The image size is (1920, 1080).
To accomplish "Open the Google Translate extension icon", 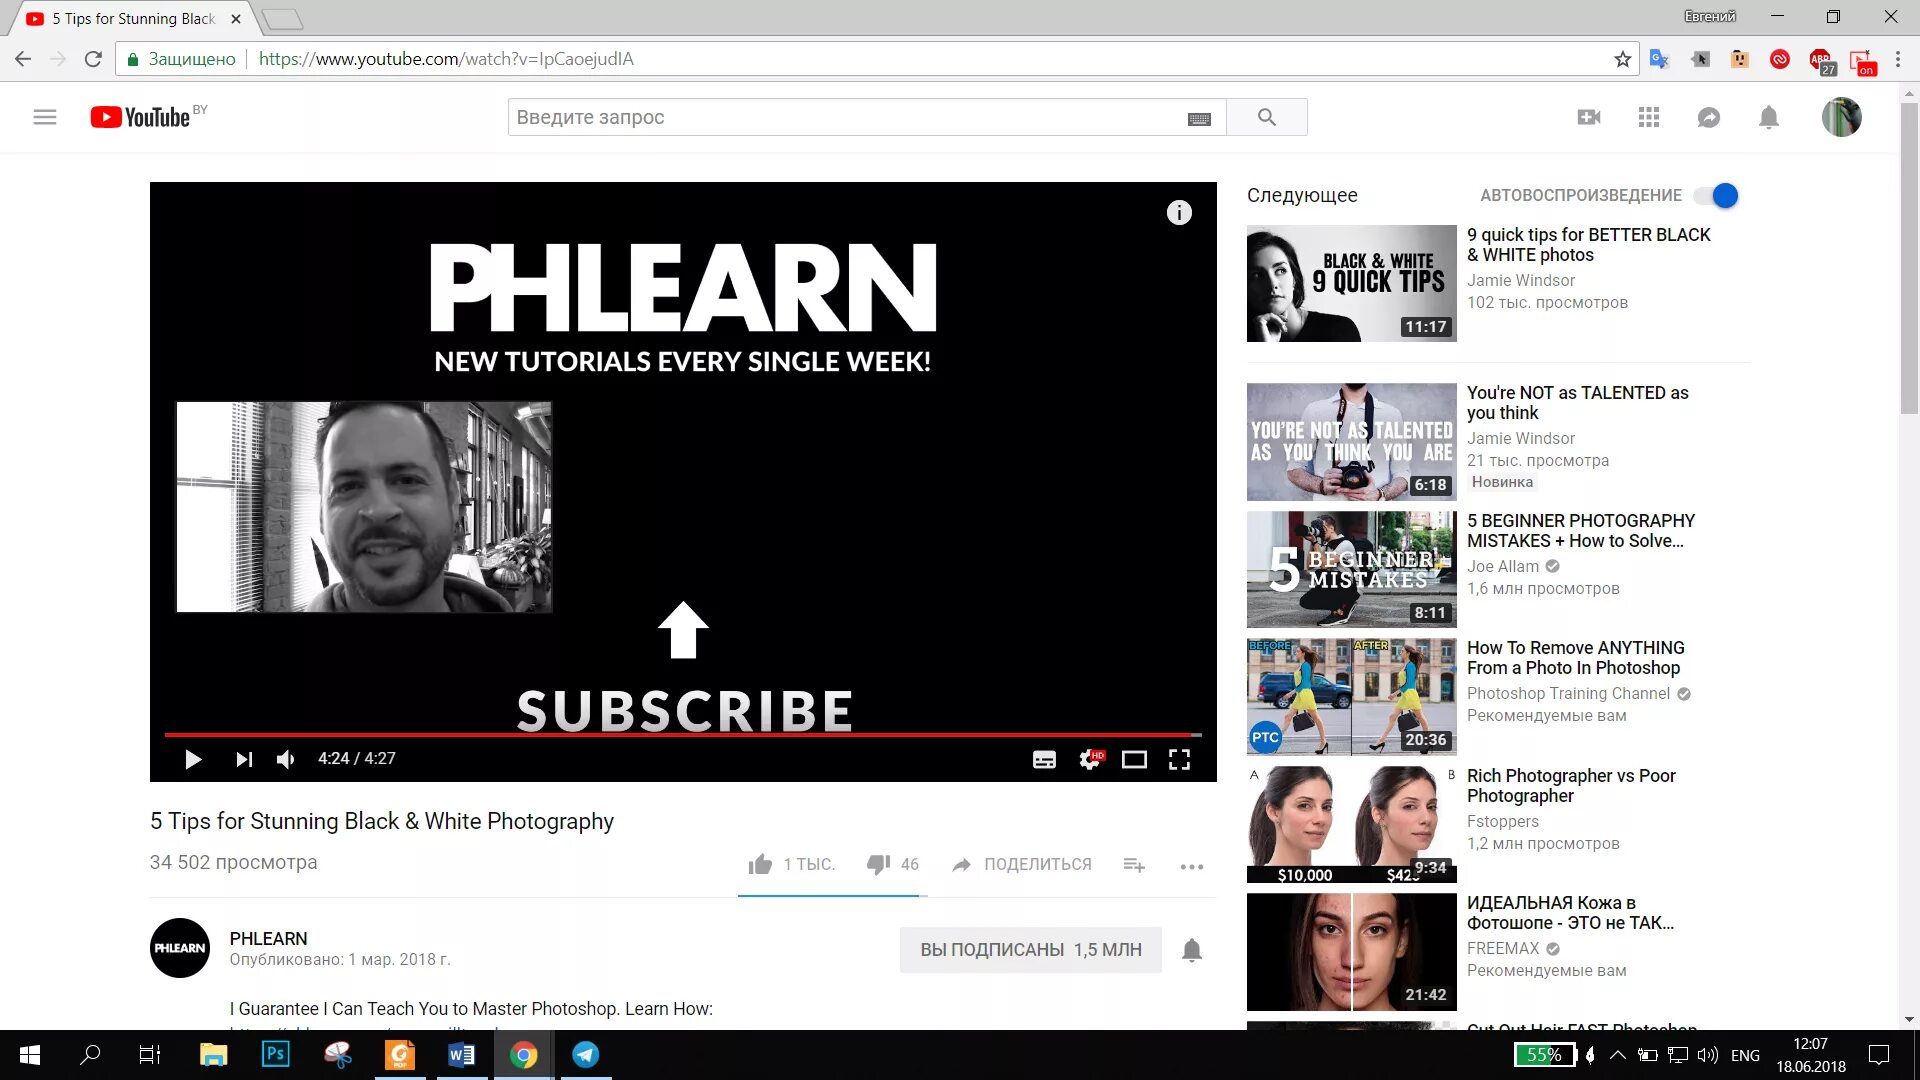I will (x=1659, y=59).
